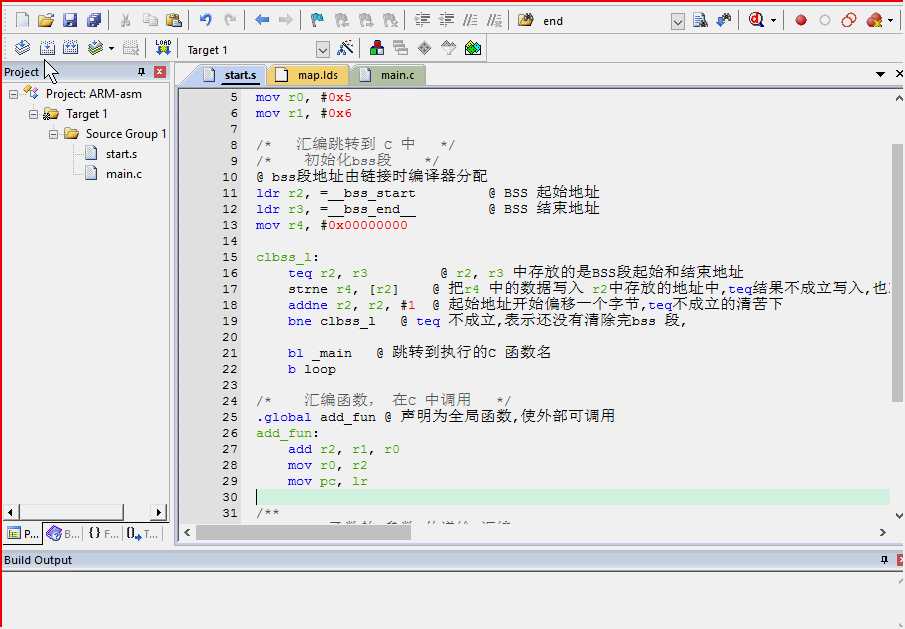This screenshot has height=629, width=905.
Task: Rebuild all target files icon
Action: pyautogui.click(x=70, y=48)
